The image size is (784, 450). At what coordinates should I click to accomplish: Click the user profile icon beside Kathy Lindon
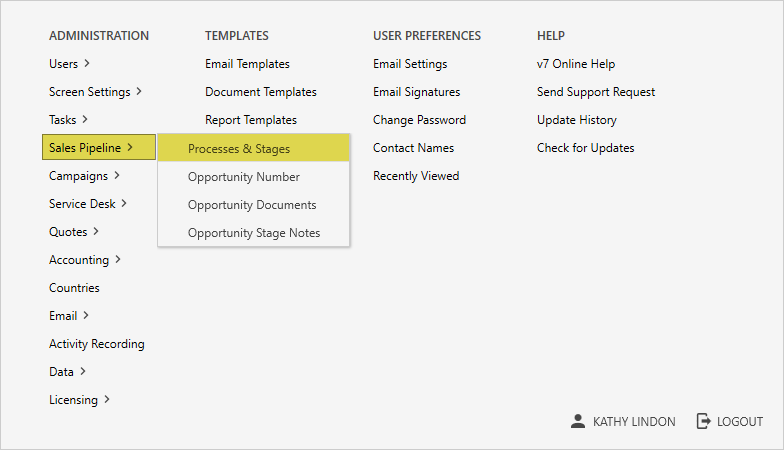(x=578, y=422)
